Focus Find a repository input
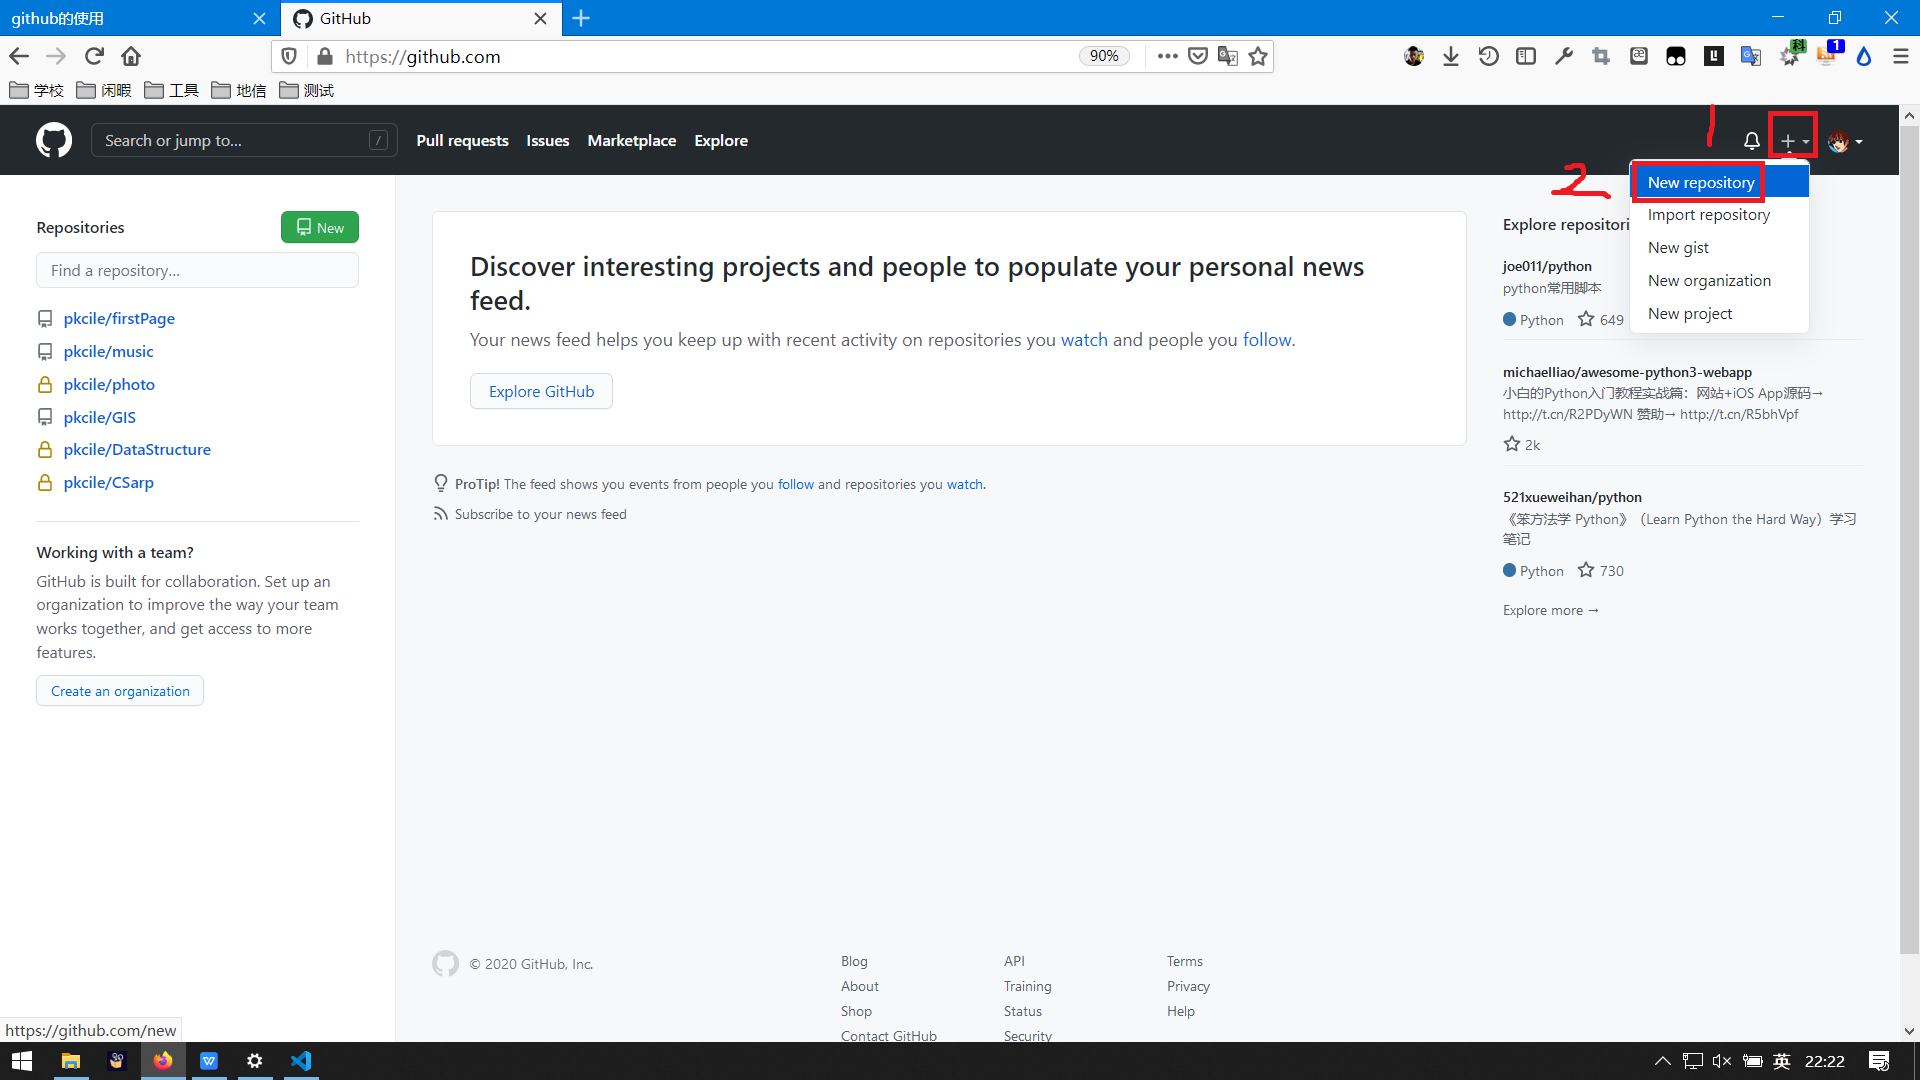 pos(197,270)
